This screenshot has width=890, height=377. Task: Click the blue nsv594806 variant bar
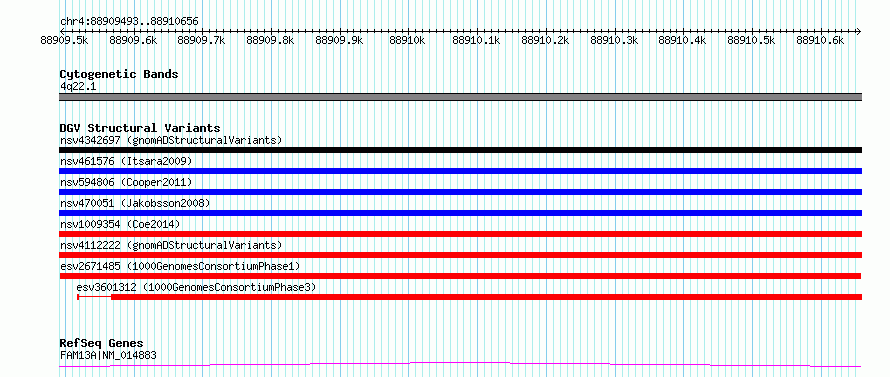tap(460, 192)
